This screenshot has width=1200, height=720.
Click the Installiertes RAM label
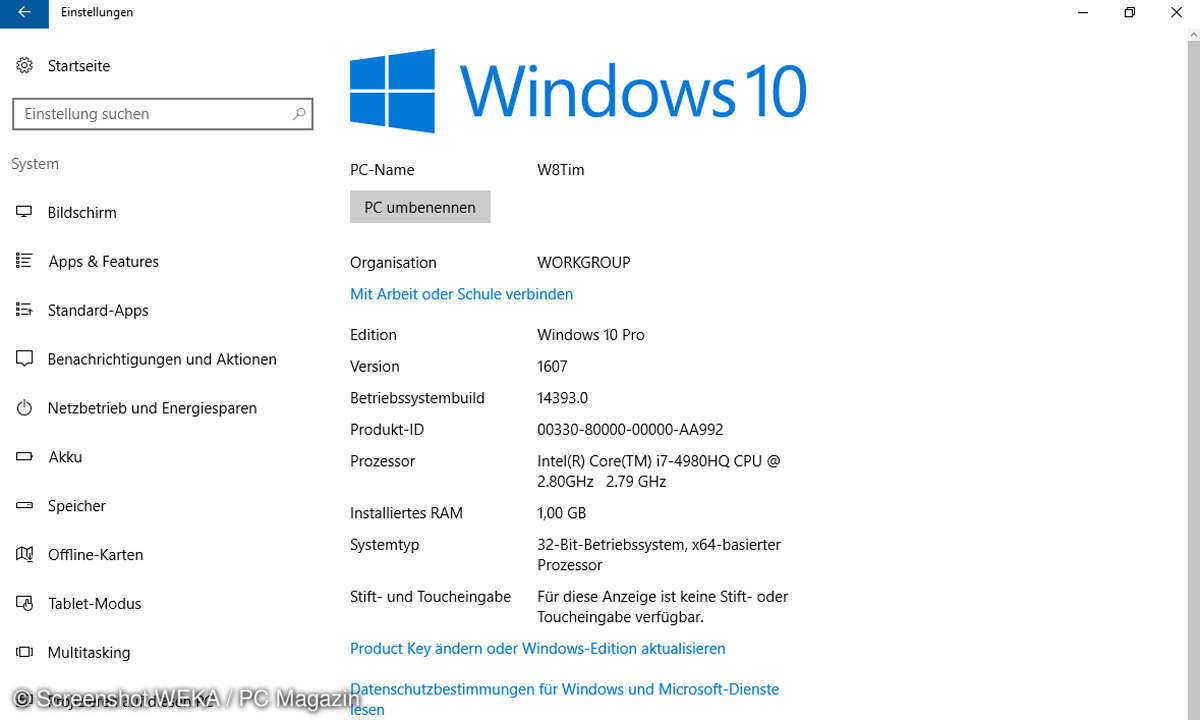[x=406, y=513]
